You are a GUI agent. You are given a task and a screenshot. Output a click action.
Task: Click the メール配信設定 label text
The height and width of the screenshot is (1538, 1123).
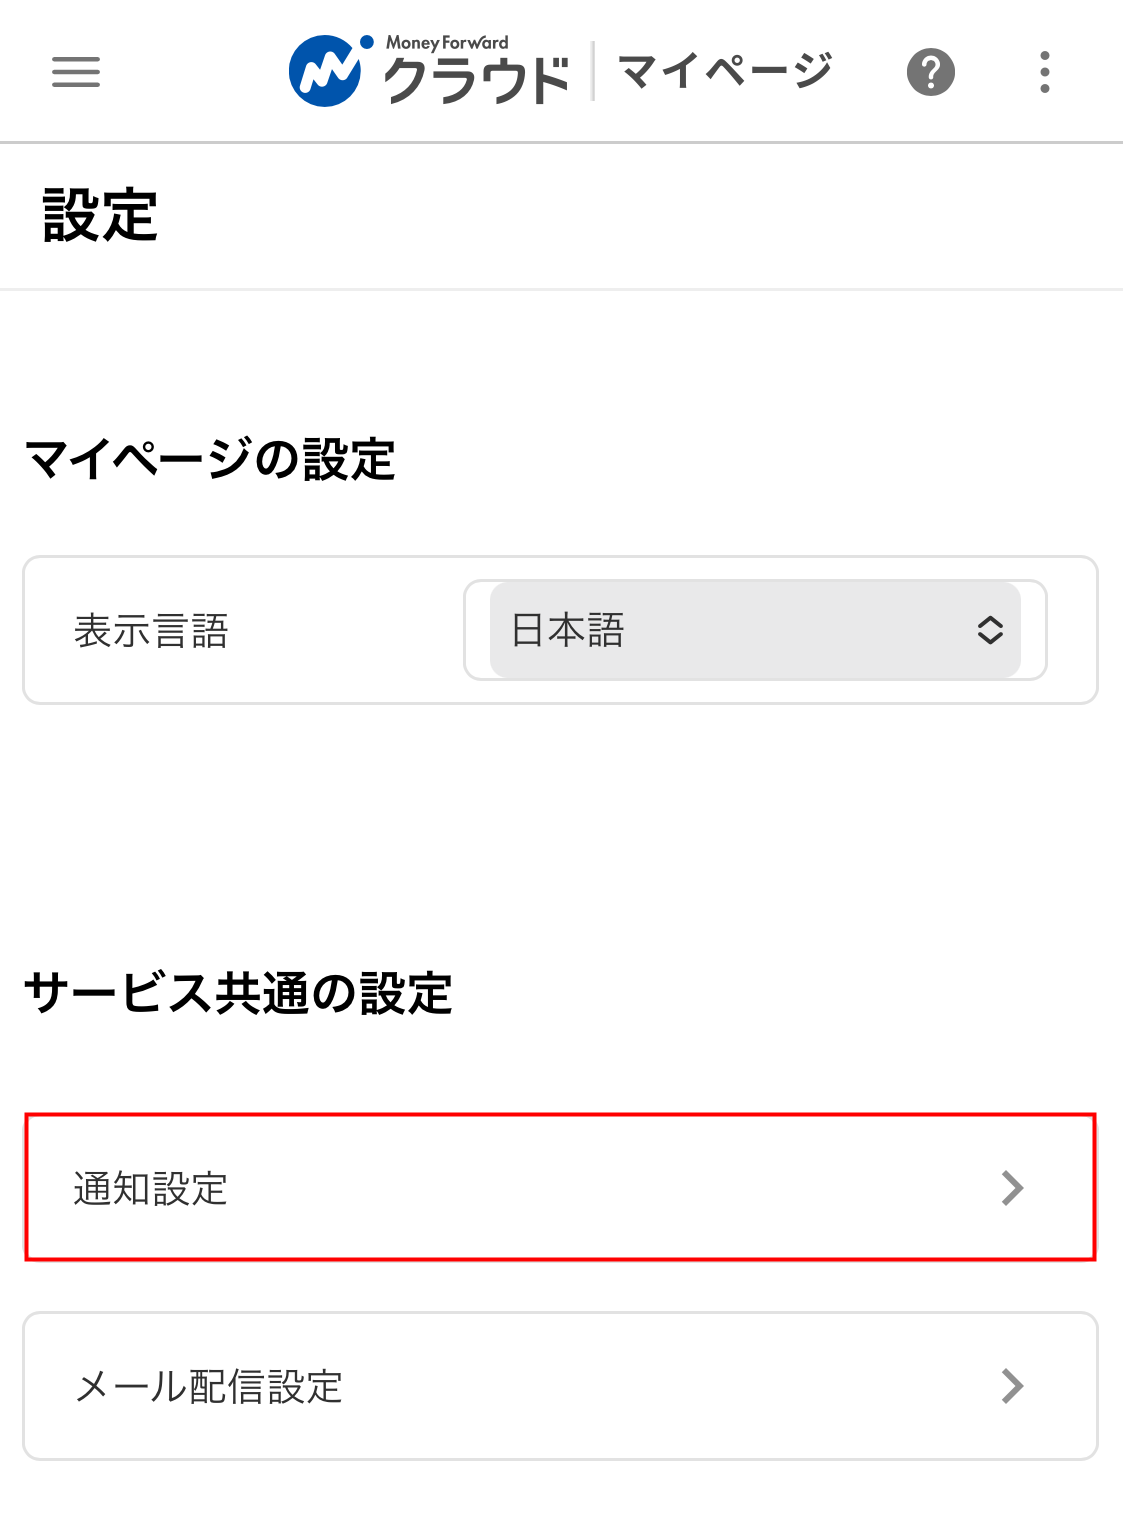coord(209,1387)
